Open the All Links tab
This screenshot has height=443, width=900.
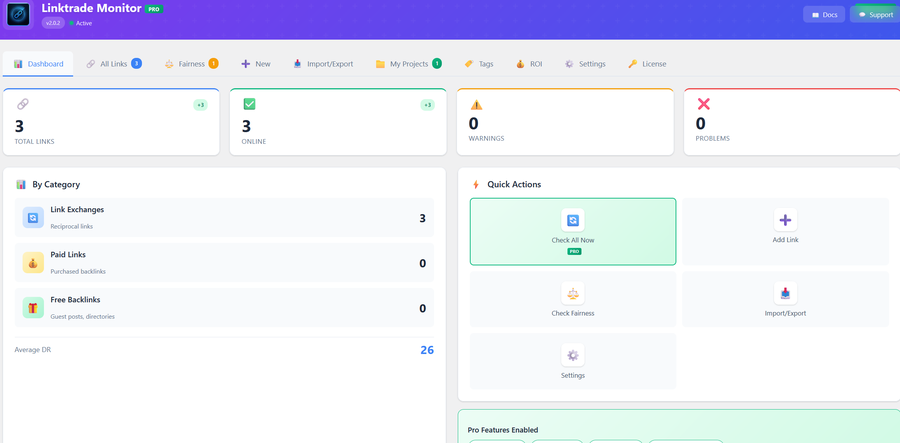coord(114,64)
